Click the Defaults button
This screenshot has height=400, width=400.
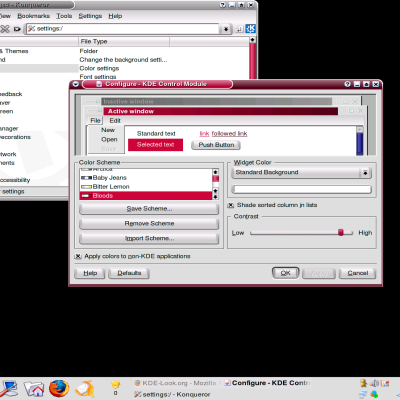tap(129, 273)
